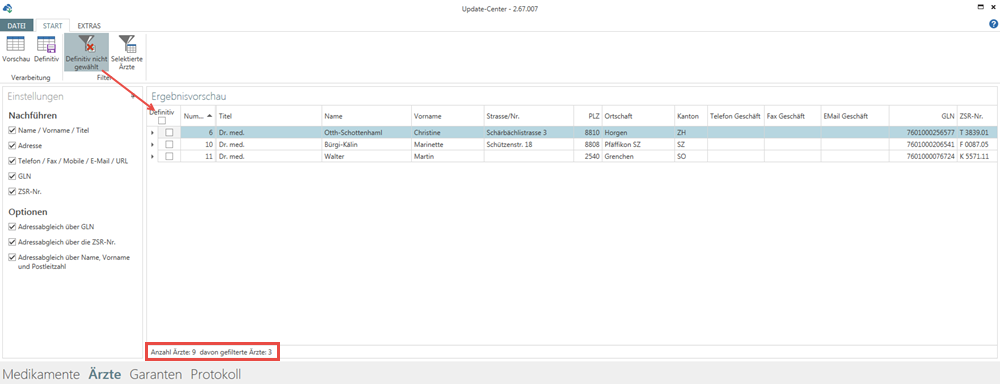Toggle the ZSR-Nr. checkbox under Nachführen

[x=12, y=191]
